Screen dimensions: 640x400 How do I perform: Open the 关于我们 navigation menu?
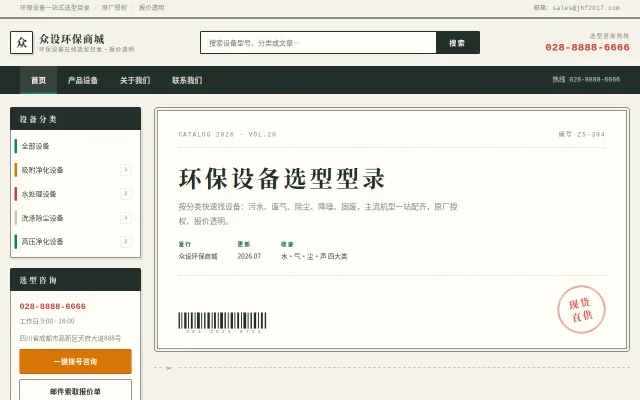[135, 80]
